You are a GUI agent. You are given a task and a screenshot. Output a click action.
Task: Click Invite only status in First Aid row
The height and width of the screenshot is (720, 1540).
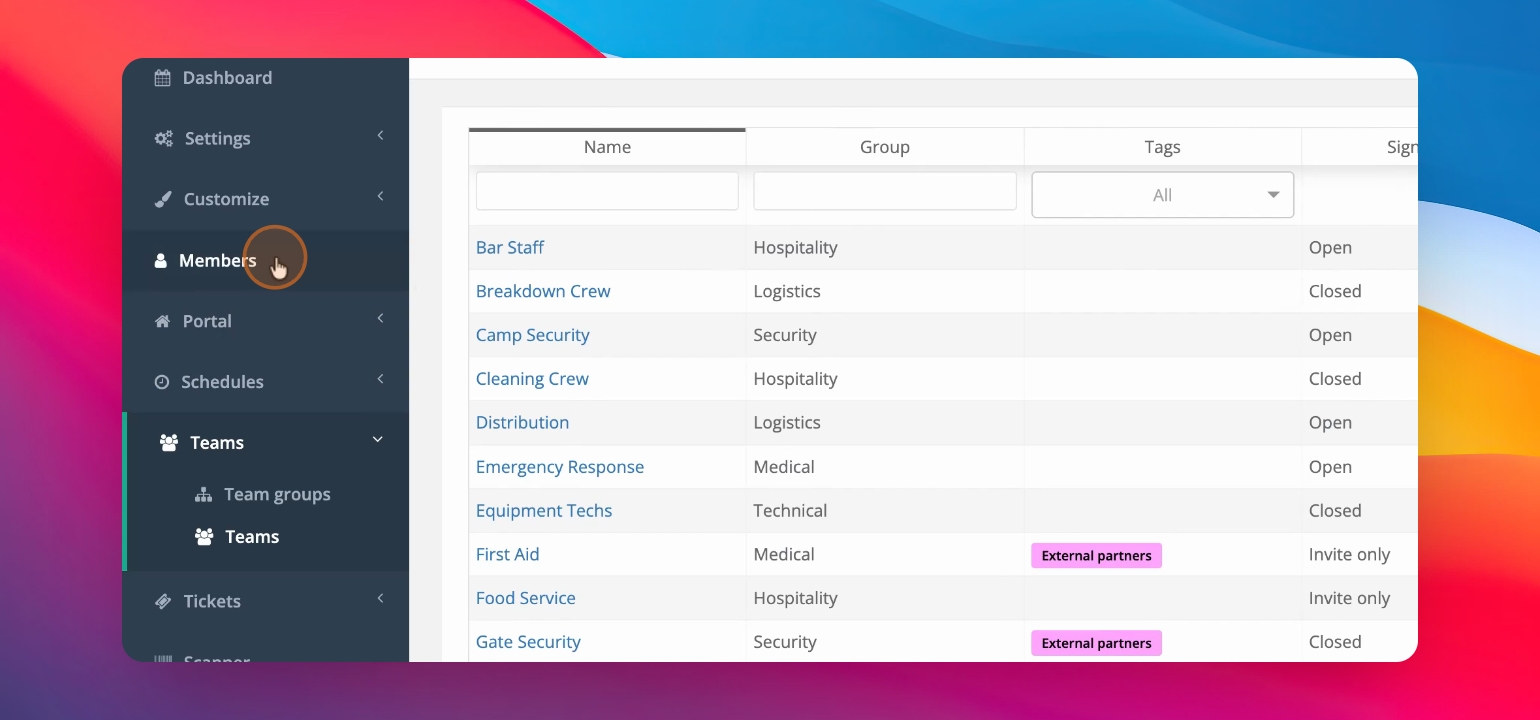point(1350,554)
